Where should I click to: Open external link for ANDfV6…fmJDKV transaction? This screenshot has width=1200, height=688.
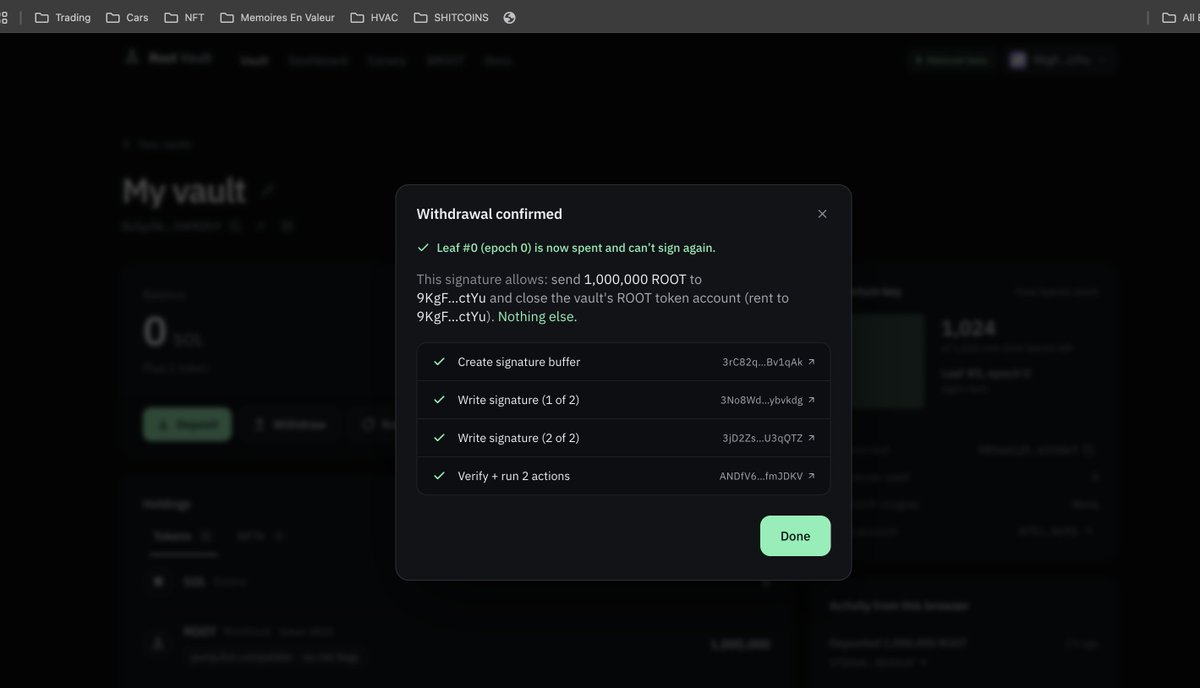(811, 476)
